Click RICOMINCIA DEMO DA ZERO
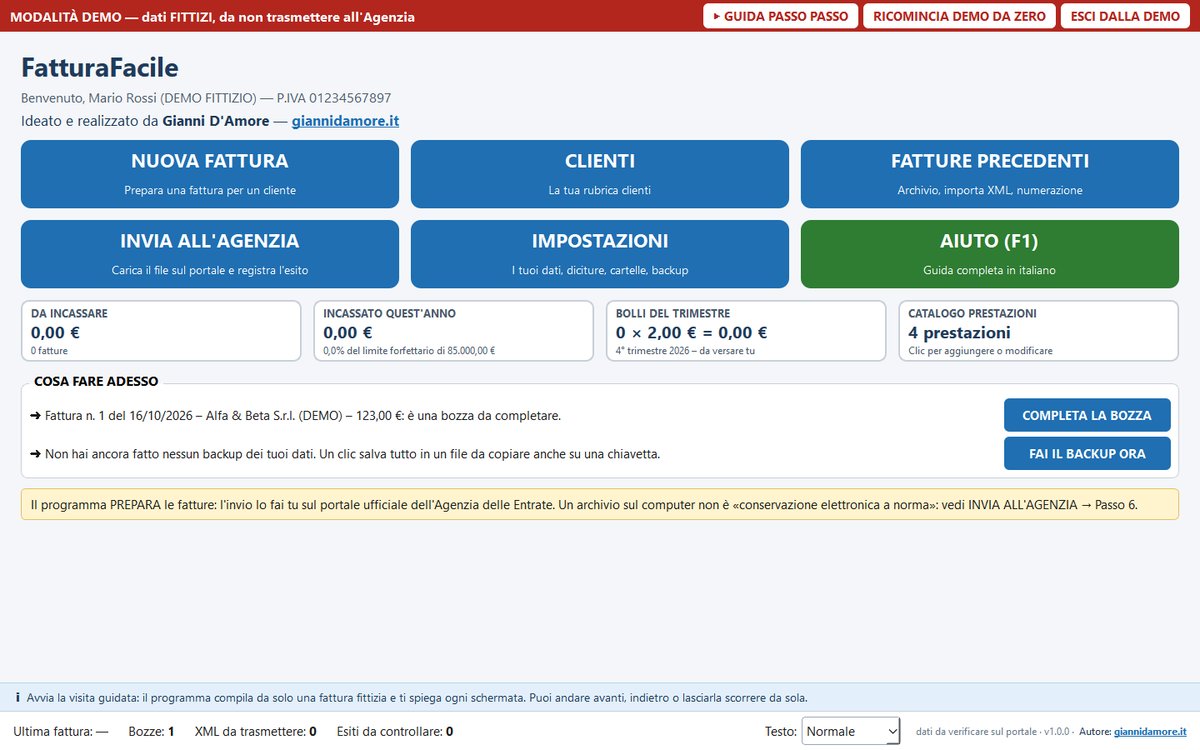1200x750 pixels. coord(959,16)
